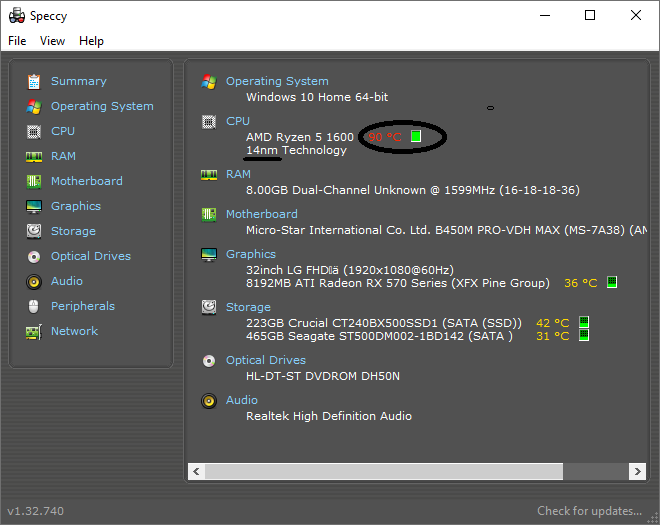Select Audio in the sidebar
This screenshot has width=660, height=525.
click(67, 281)
